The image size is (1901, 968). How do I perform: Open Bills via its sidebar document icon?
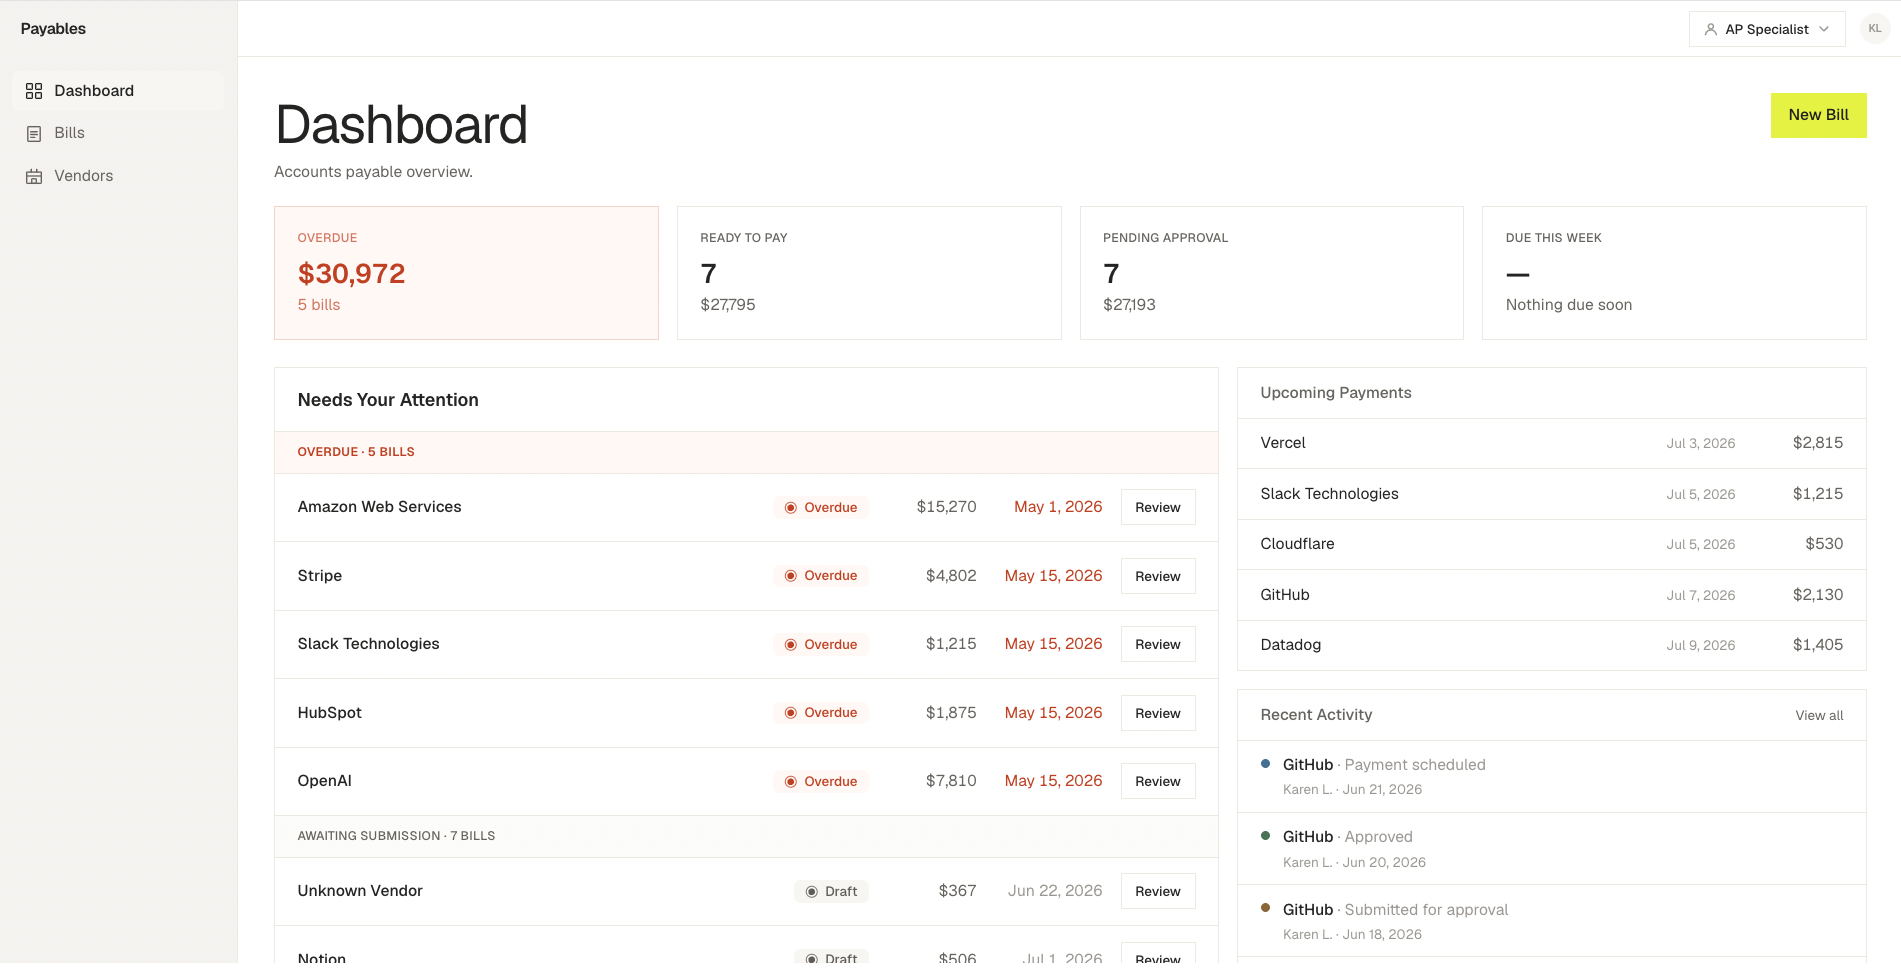point(34,133)
